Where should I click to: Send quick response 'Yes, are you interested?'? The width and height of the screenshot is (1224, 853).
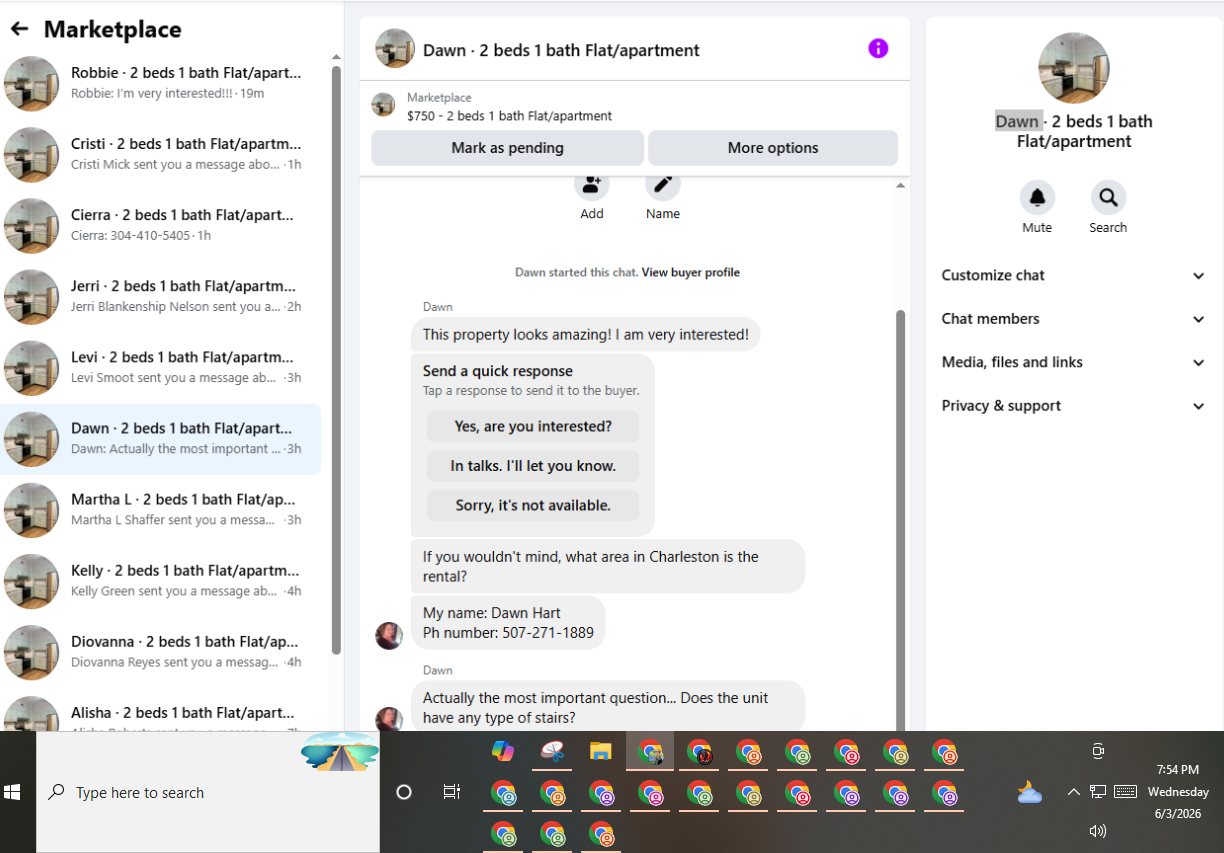click(x=533, y=426)
